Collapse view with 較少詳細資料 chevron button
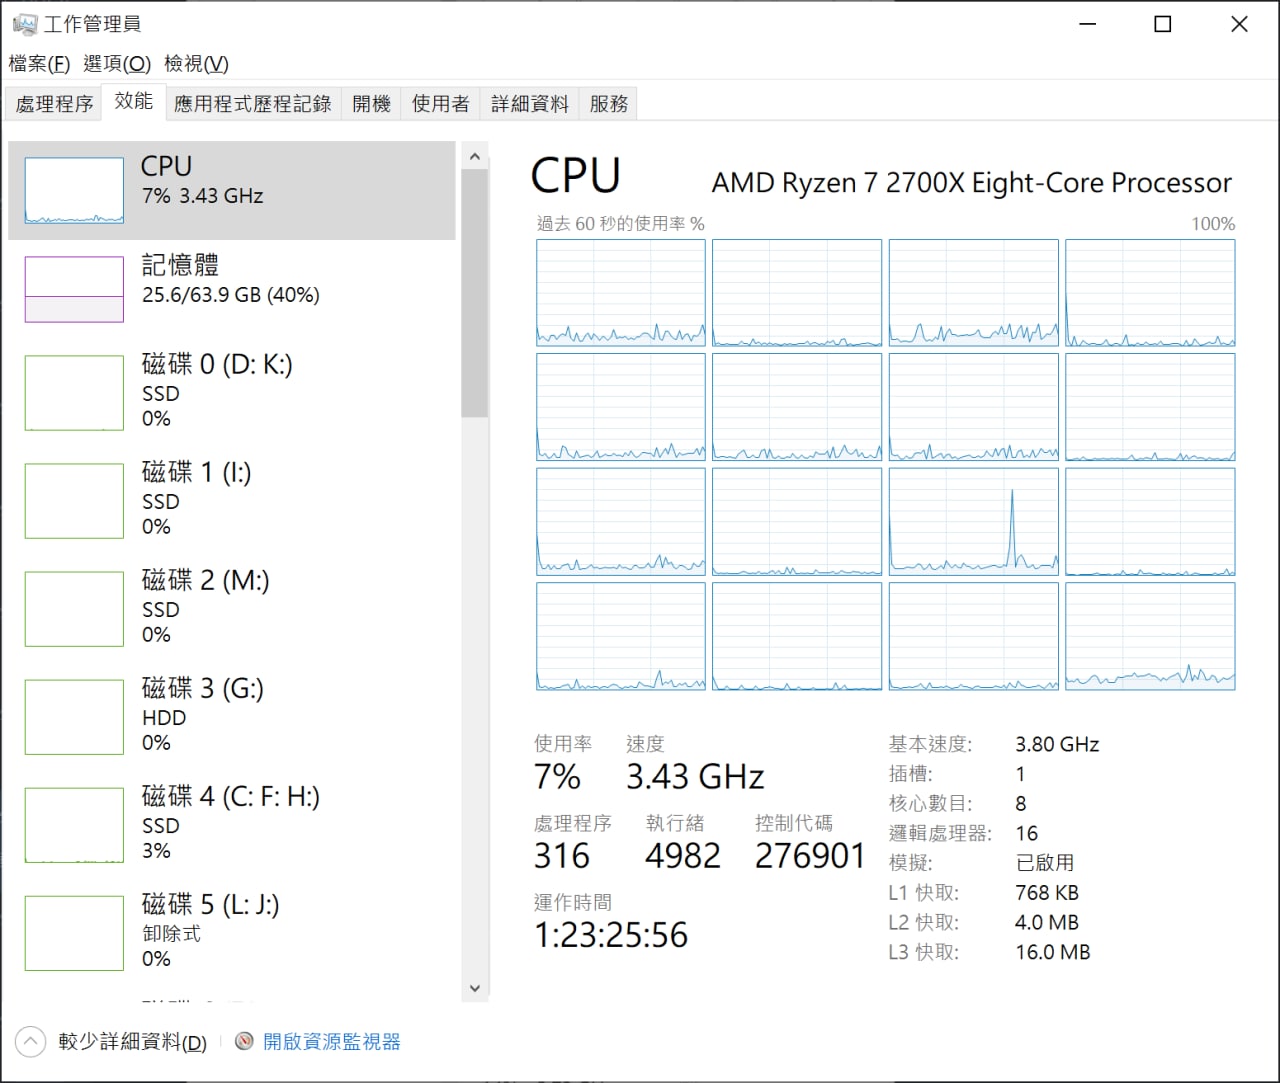The height and width of the screenshot is (1083, 1280). 31,1042
